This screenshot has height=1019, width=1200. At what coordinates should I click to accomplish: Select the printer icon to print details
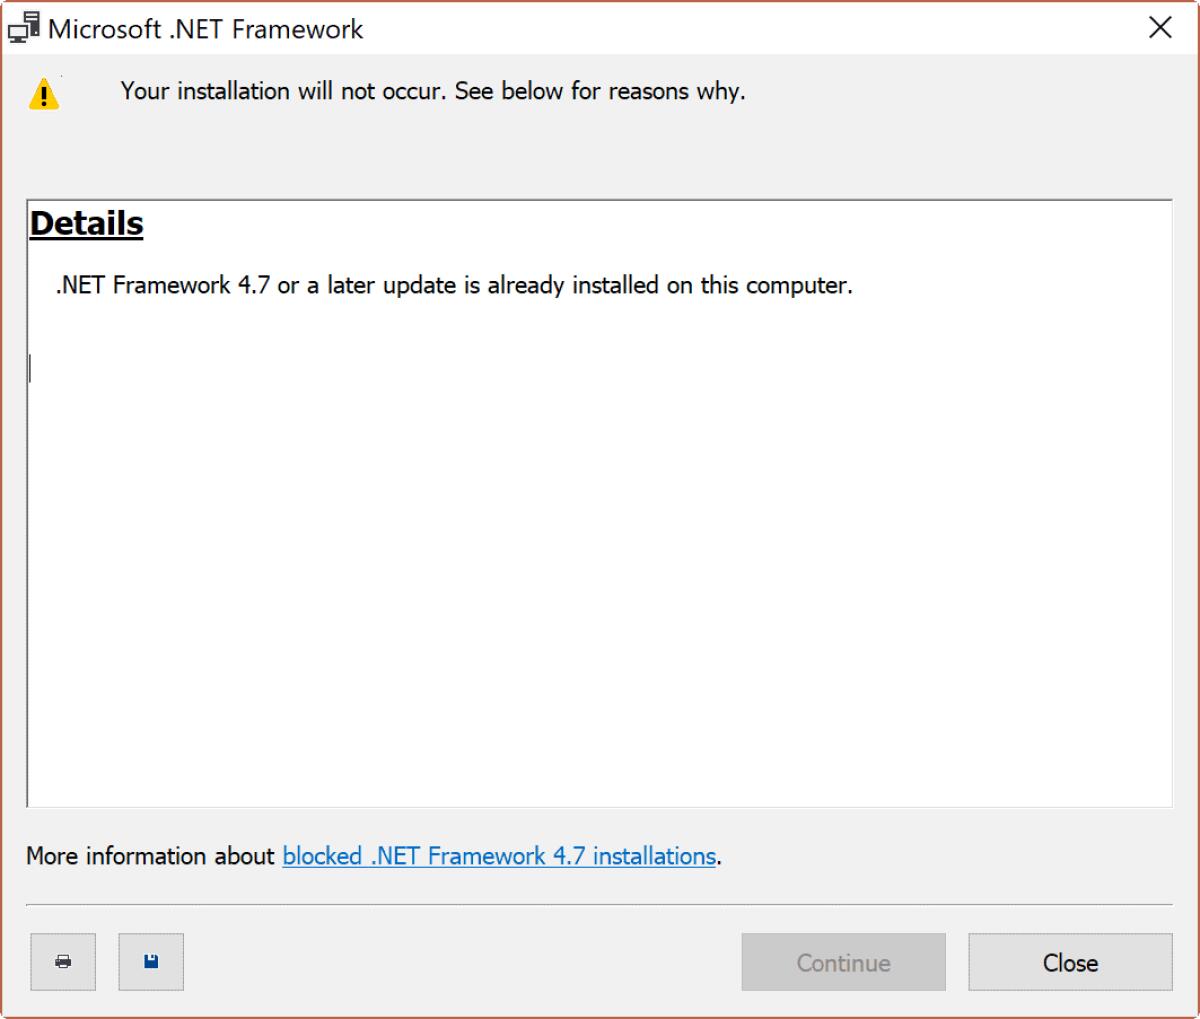coord(63,962)
